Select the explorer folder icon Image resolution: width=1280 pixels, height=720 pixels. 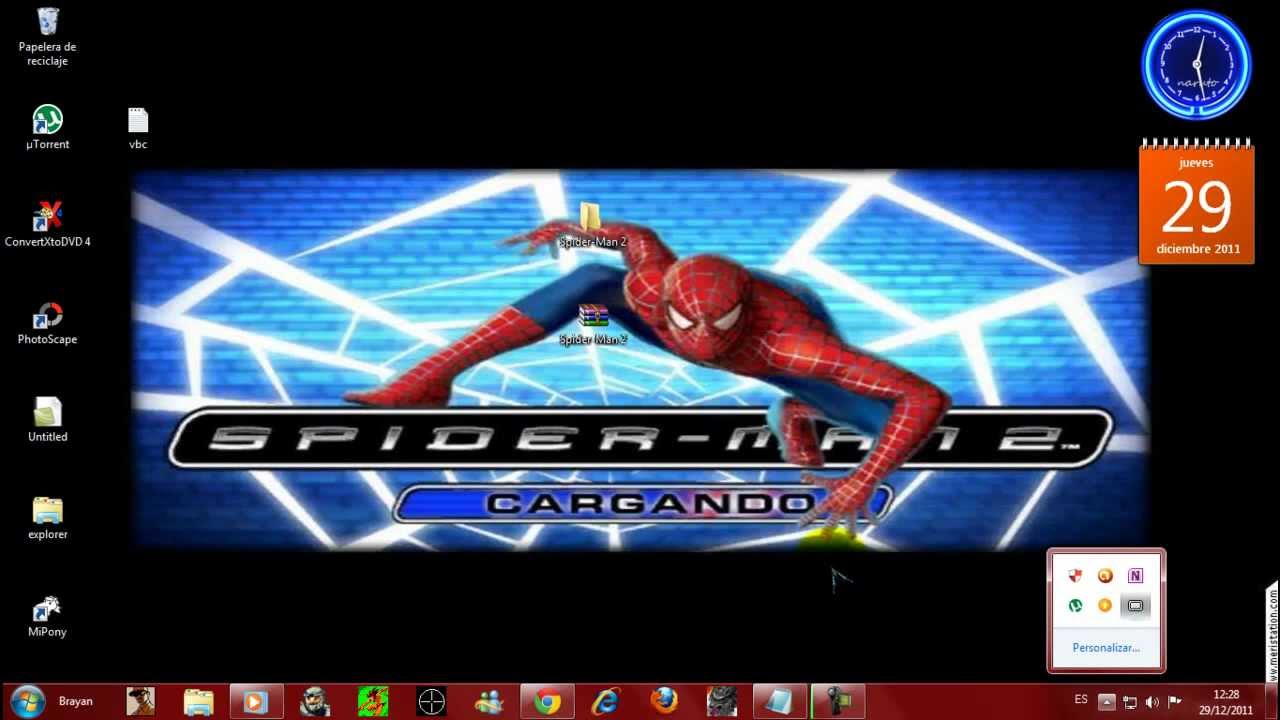47,517
